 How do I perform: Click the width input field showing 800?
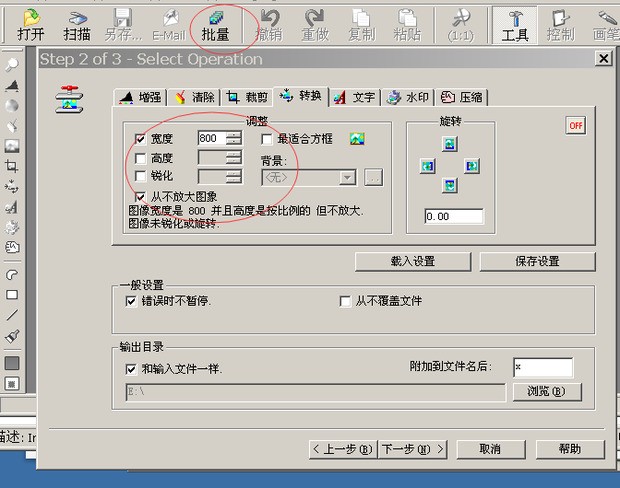212,138
